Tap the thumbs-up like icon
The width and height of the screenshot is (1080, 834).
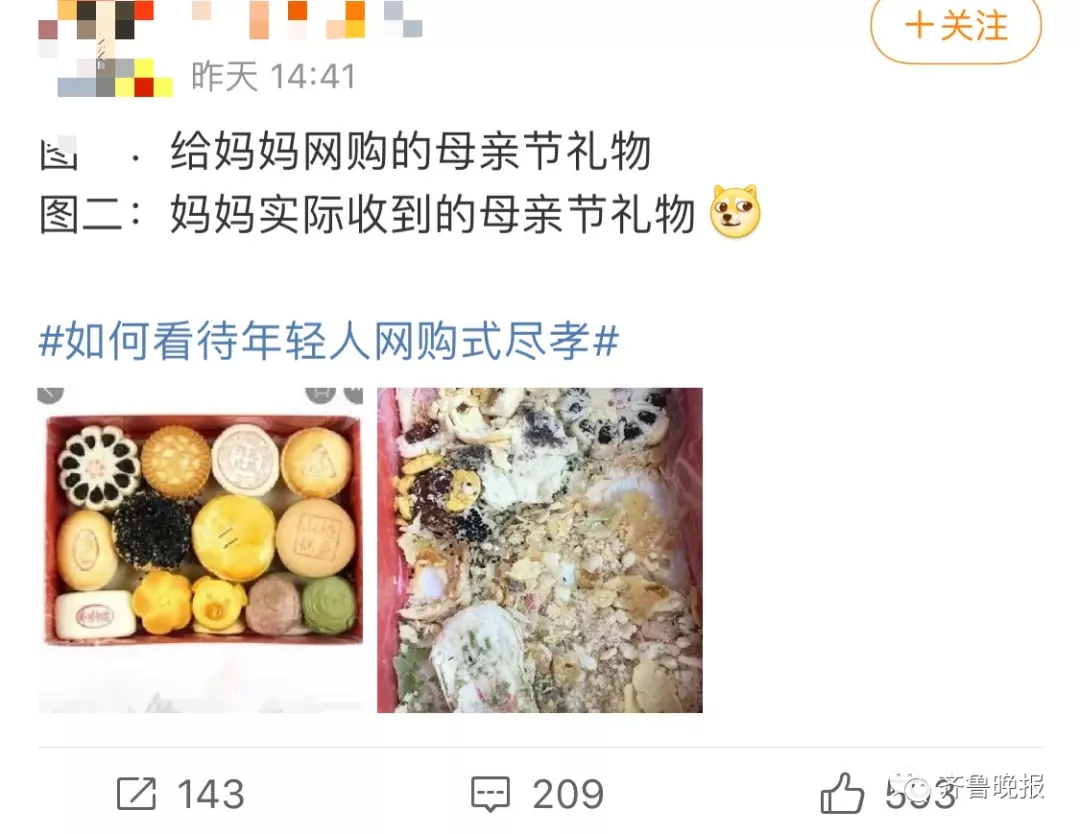(842, 793)
